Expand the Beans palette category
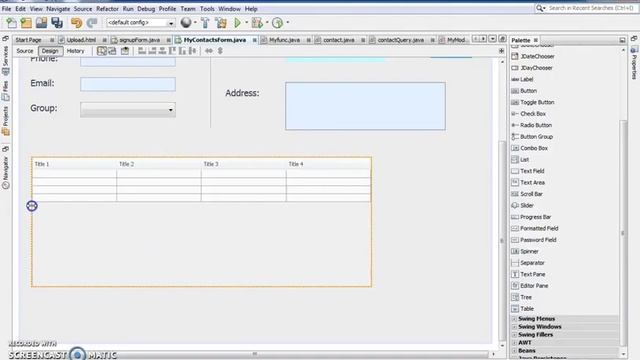640x360 pixels. pyautogui.click(x=514, y=351)
